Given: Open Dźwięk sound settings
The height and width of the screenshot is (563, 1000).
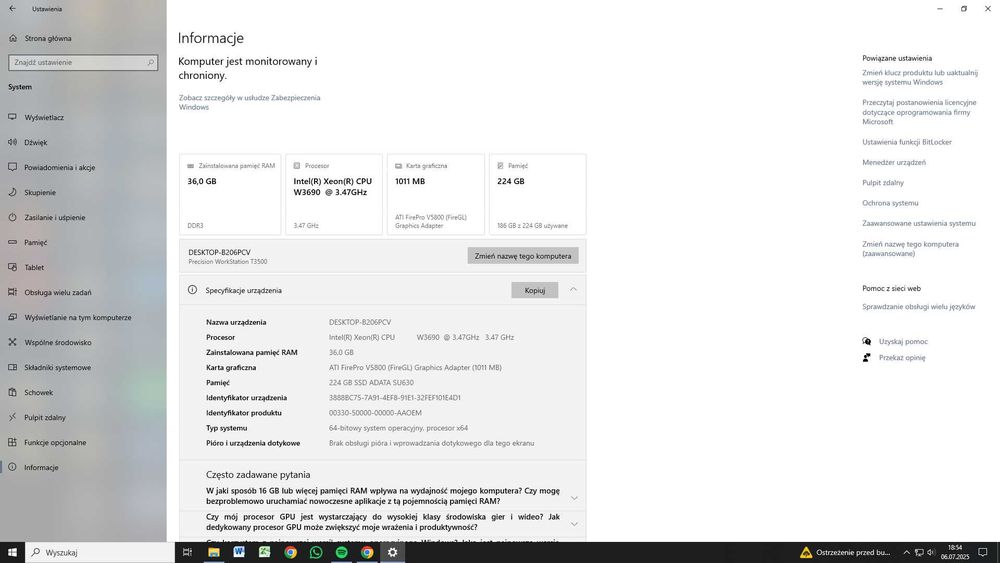Looking at the screenshot, I should (x=36, y=142).
